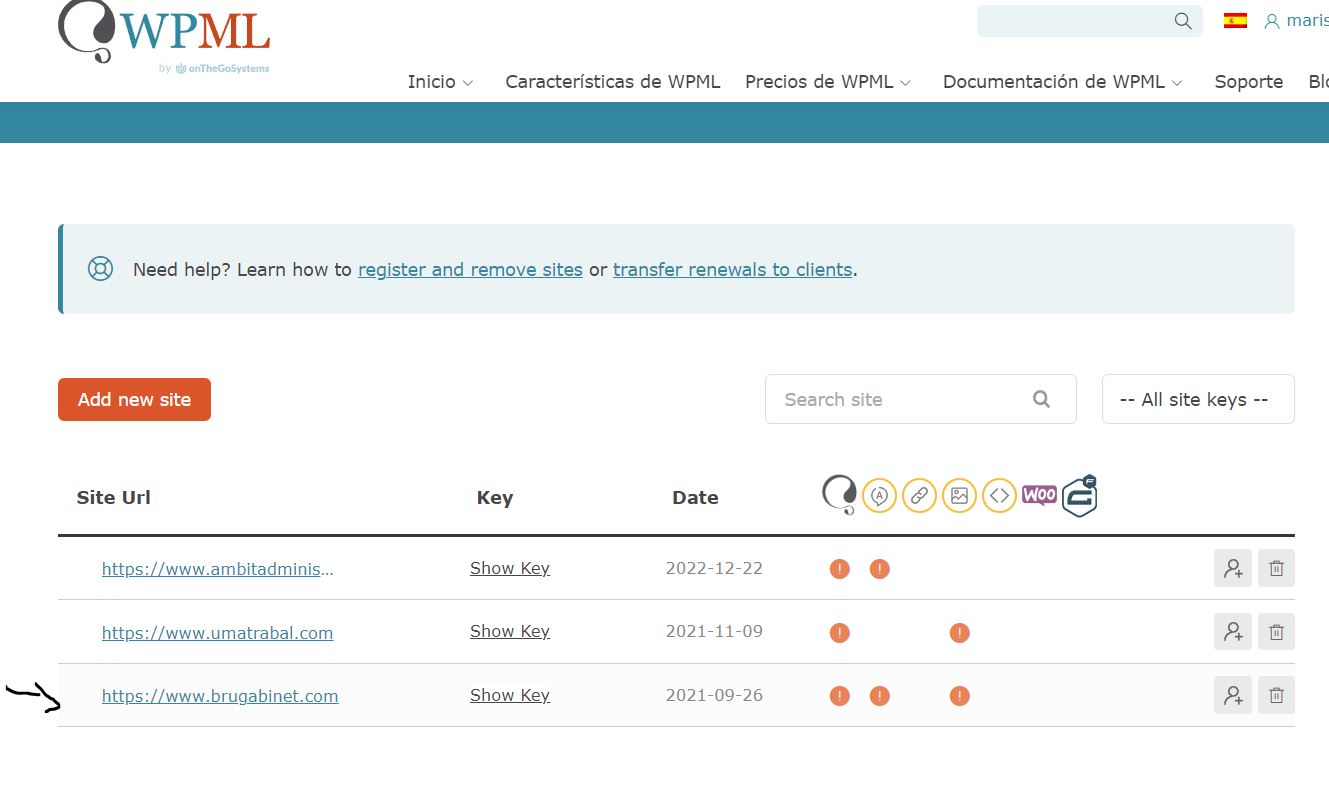Click the Key column header
The height and width of the screenshot is (791, 1329).
point(495,497)
